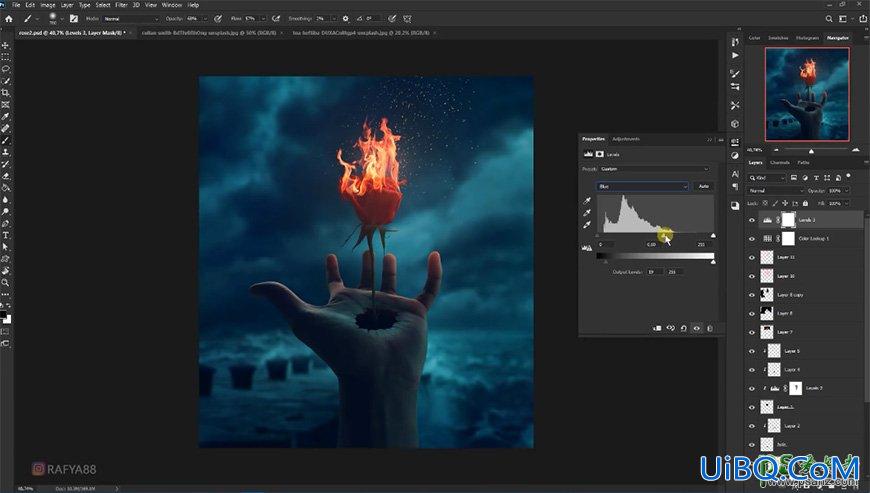The height and width of the screenshot is (493, 870).
Task: Sample gray point with the middle Levels eyedropper
Action: (x=587, y=213)
